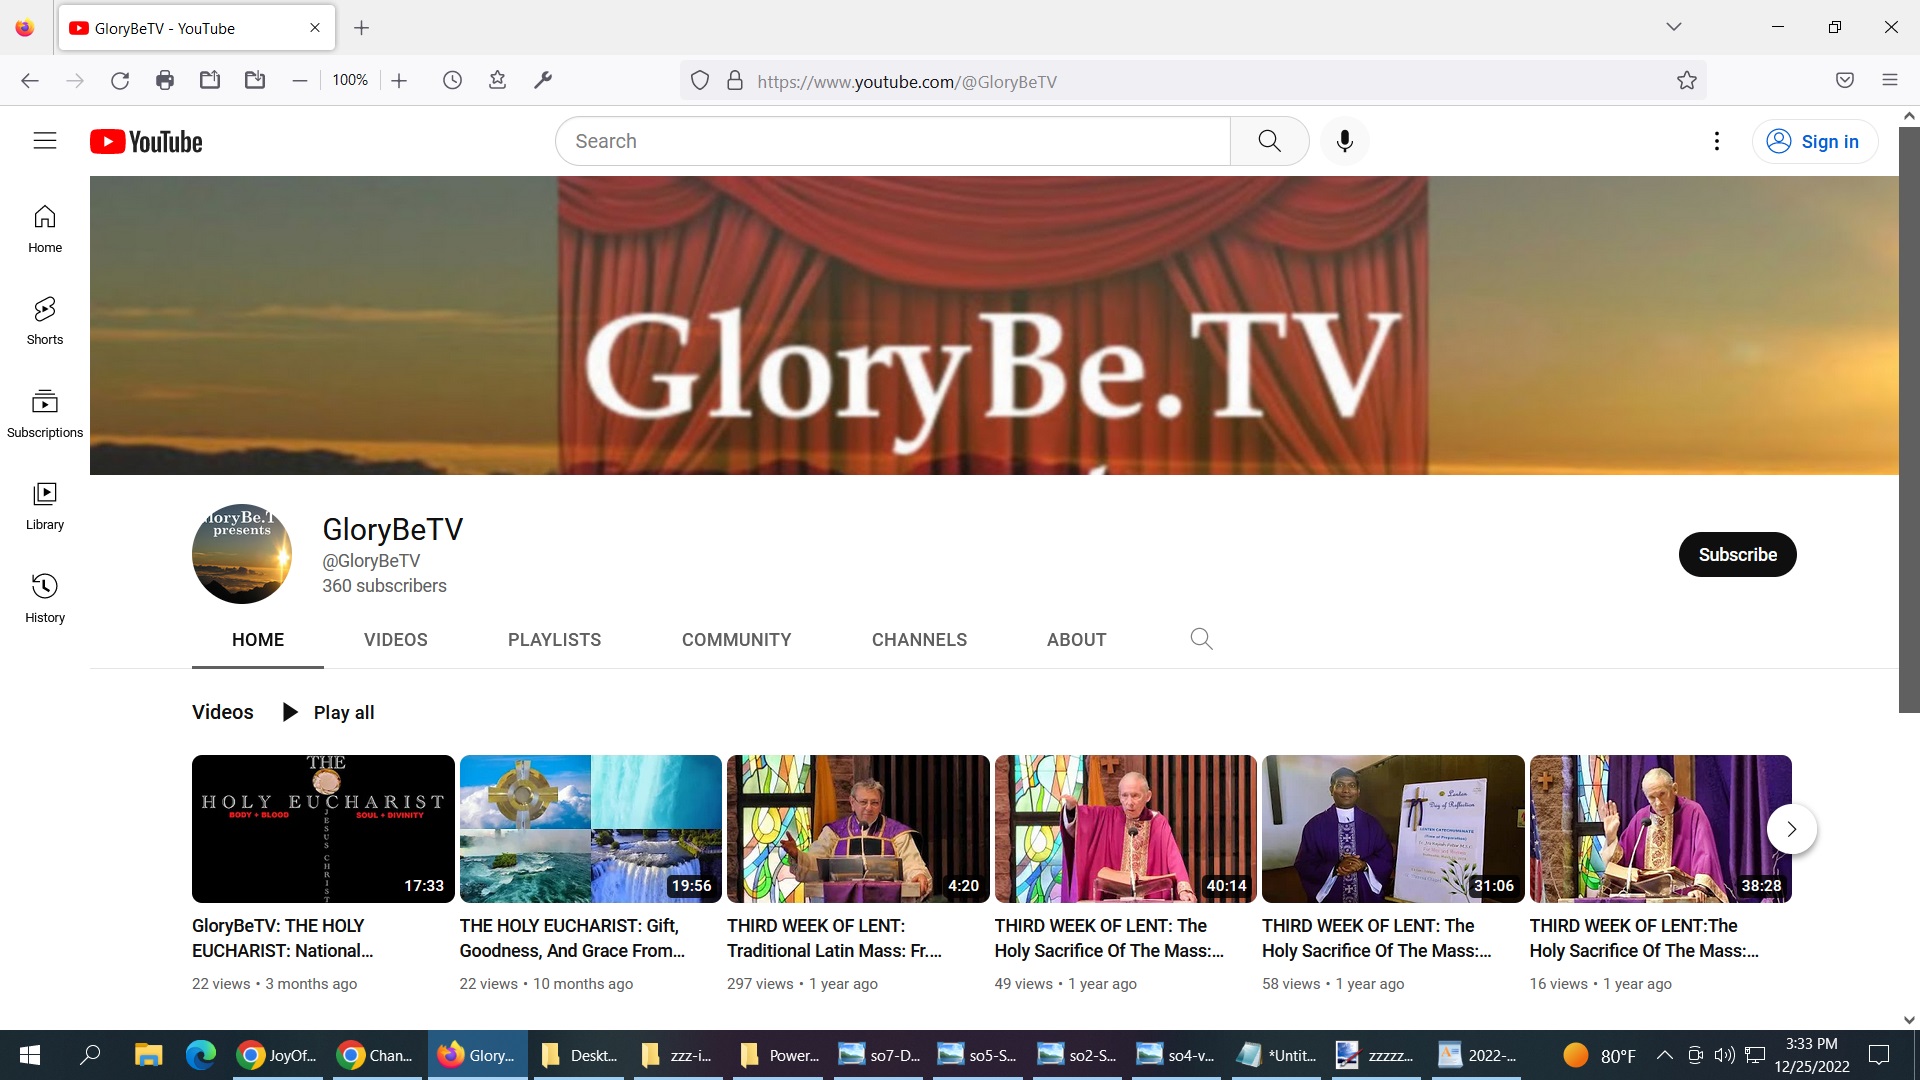Click the search magnifier button
1920x1080 pixels.
1269,141
